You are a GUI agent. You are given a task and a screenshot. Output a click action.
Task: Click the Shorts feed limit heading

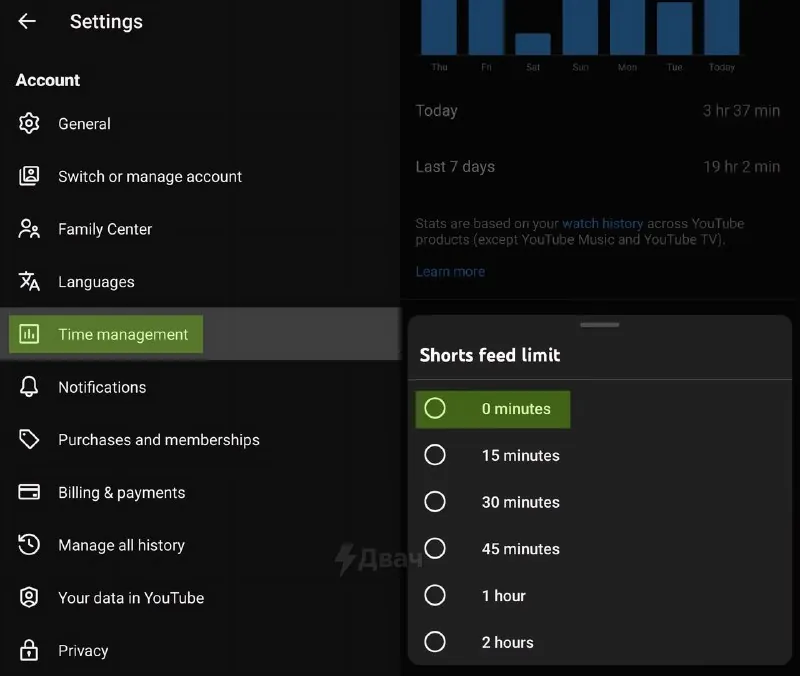point(490,355)
